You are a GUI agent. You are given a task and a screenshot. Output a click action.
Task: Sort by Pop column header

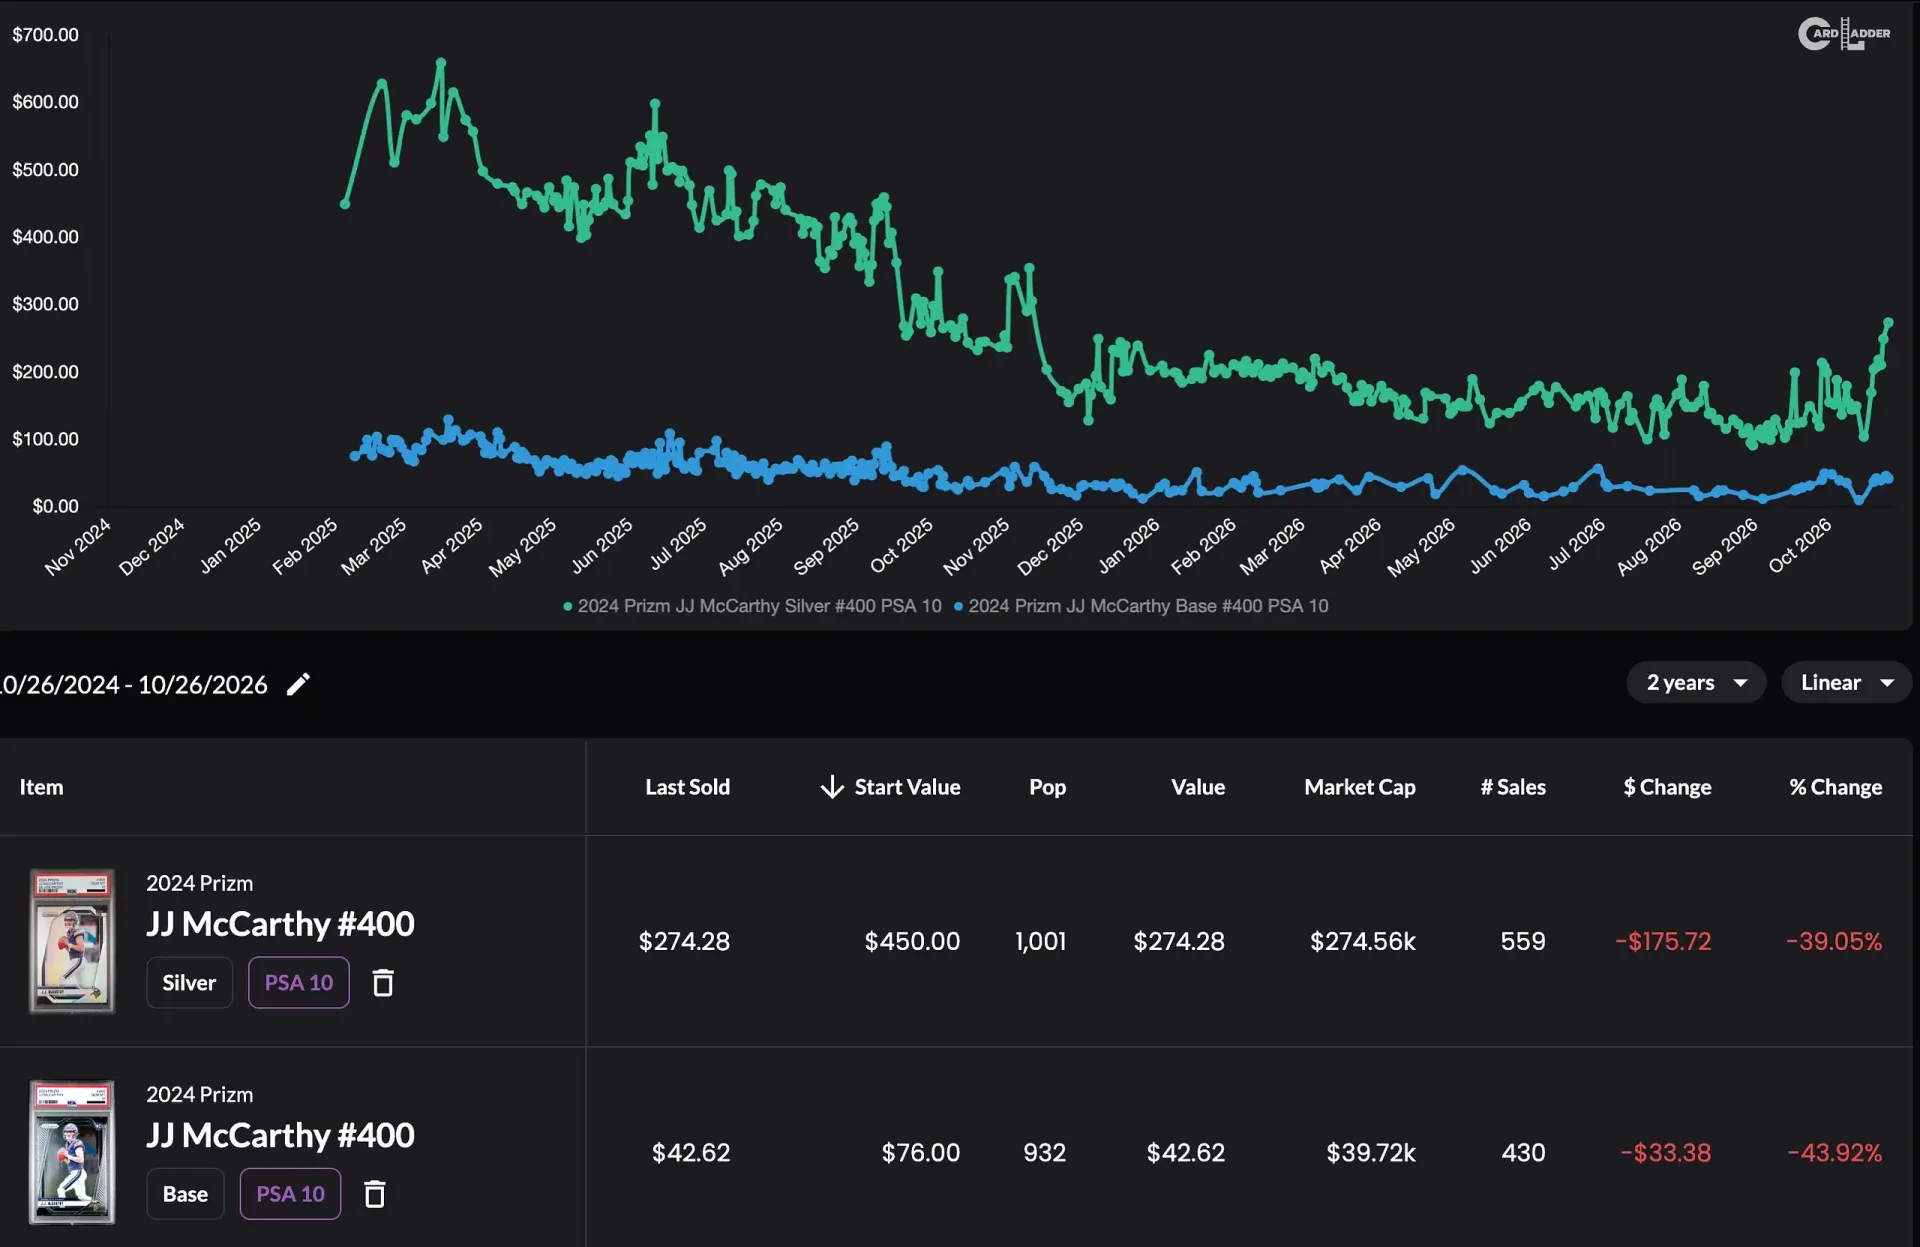[1047, 787]
